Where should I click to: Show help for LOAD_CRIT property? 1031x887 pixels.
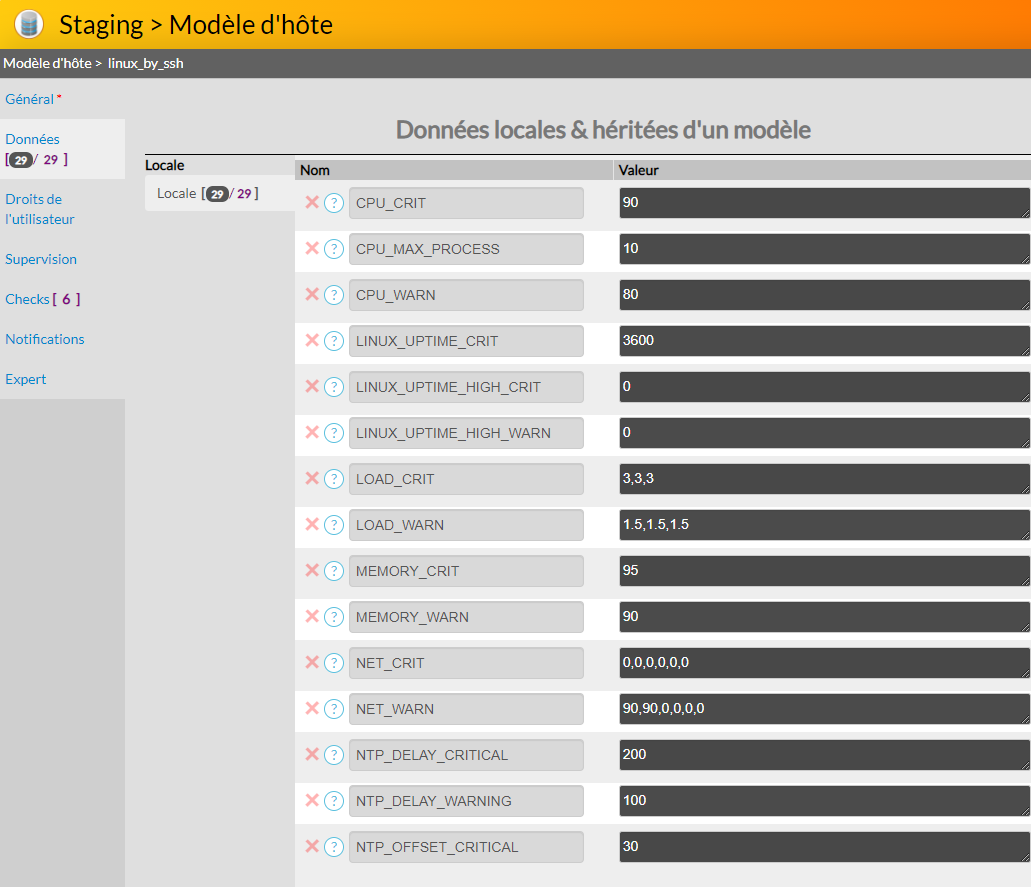(x=334, y=479)
